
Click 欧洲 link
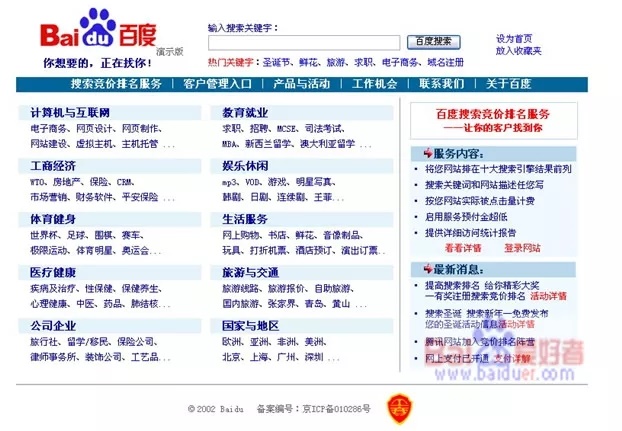coord(231,342)
